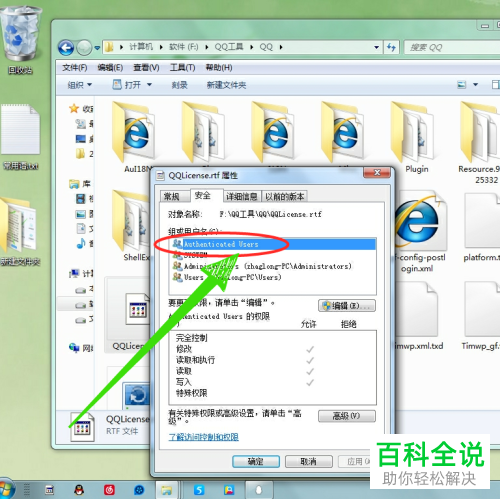Select the platform file icon

[x=482, y=227]
